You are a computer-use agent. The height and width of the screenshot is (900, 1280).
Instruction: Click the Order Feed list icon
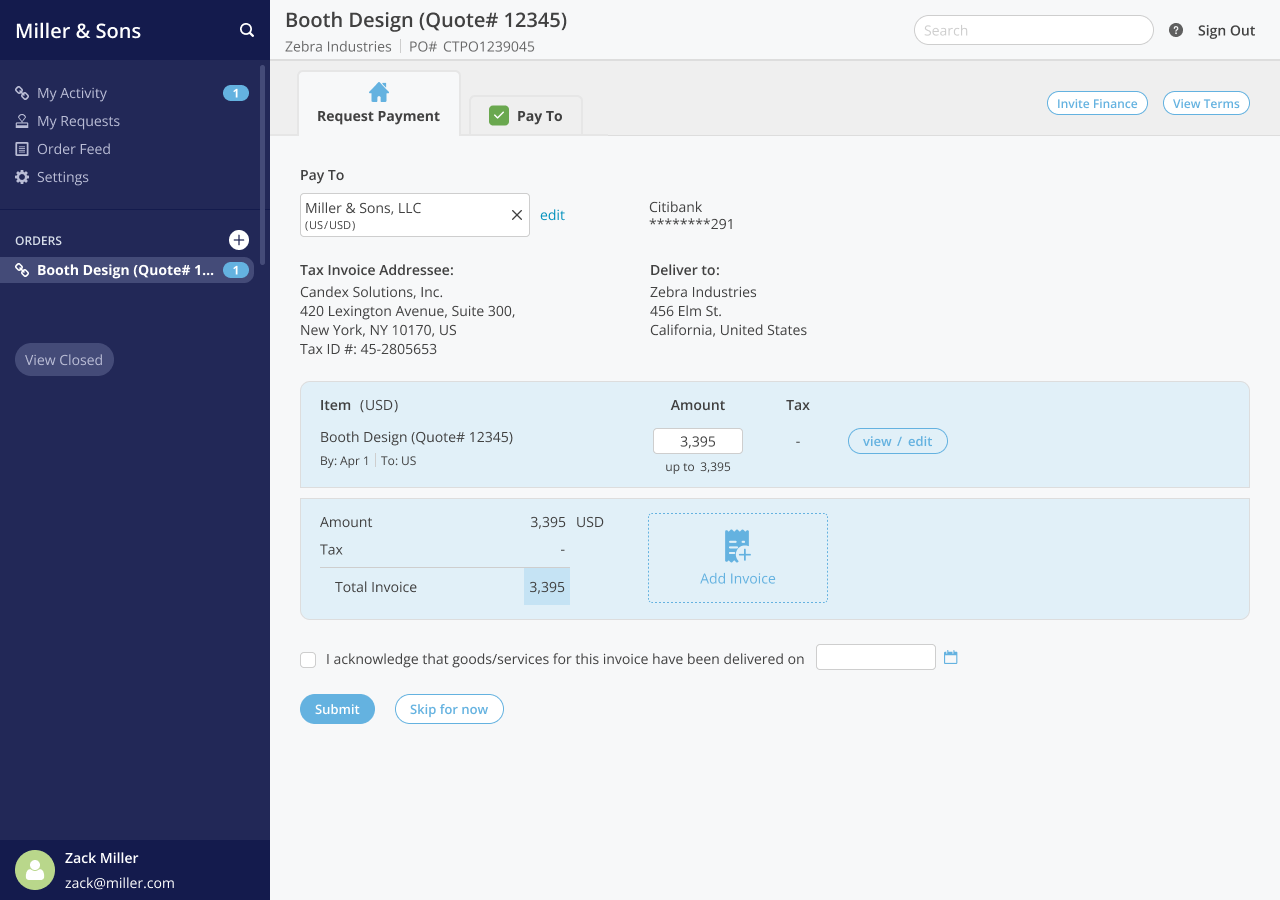pos(22,149)
